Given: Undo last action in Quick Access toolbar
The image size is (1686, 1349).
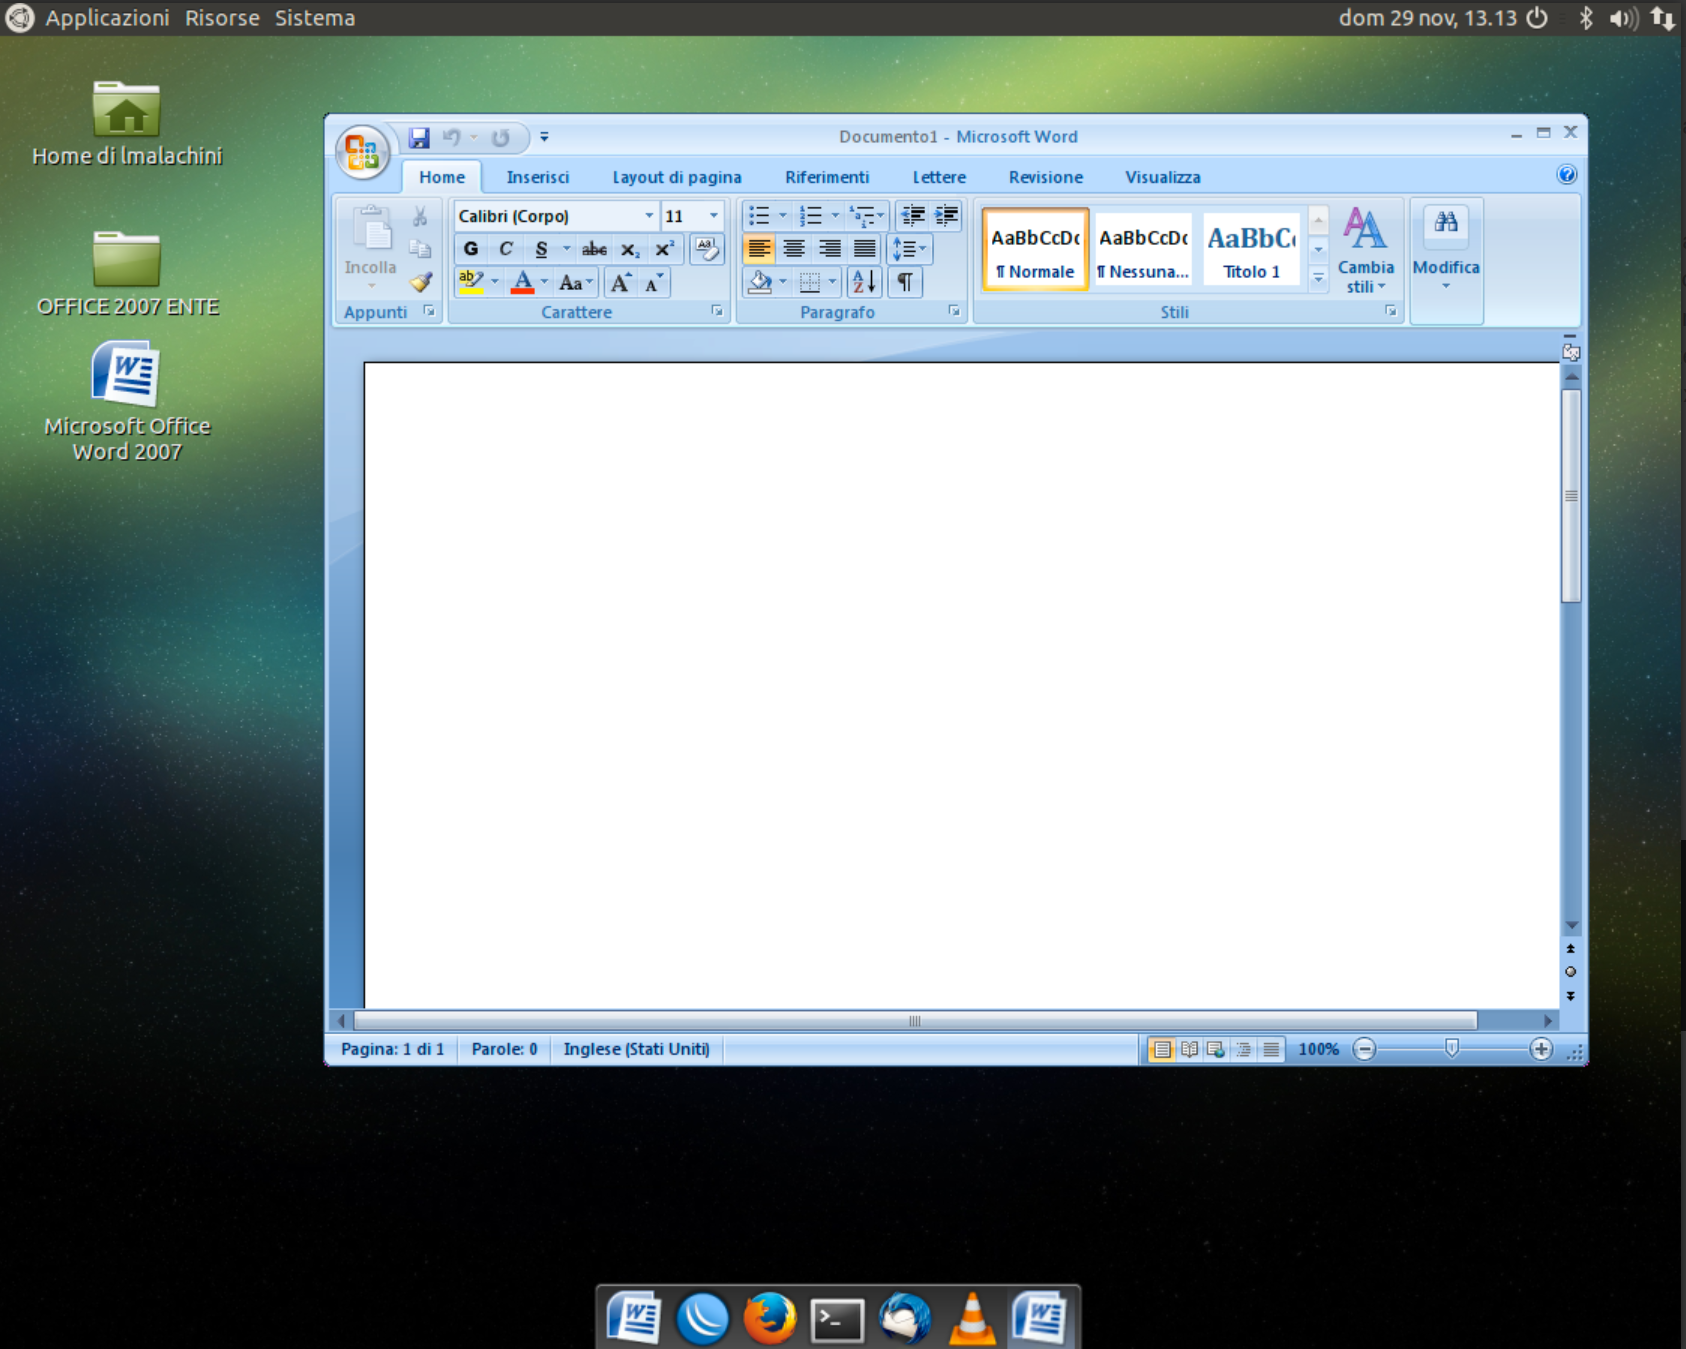Looking at the screenshot, I should (x=452, y=137).
